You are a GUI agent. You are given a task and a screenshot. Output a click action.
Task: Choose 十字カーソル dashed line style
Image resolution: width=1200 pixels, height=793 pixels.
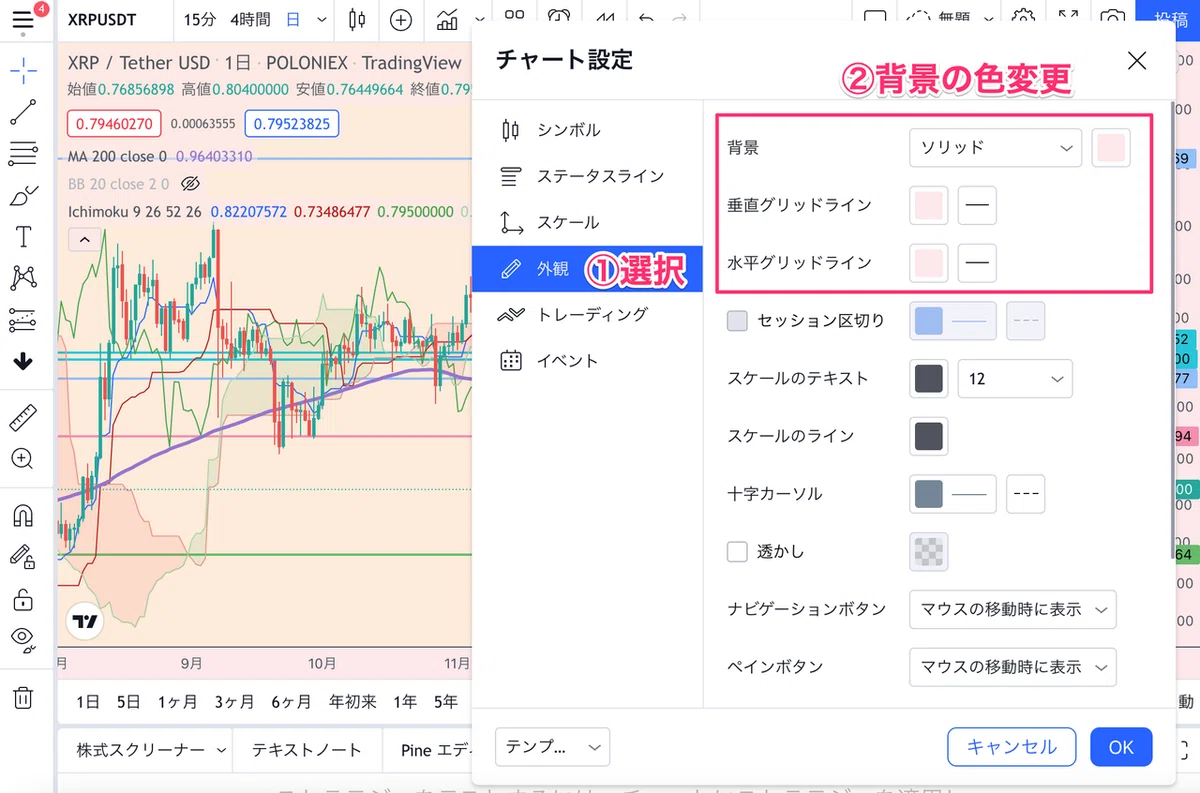pos(1025,494)
